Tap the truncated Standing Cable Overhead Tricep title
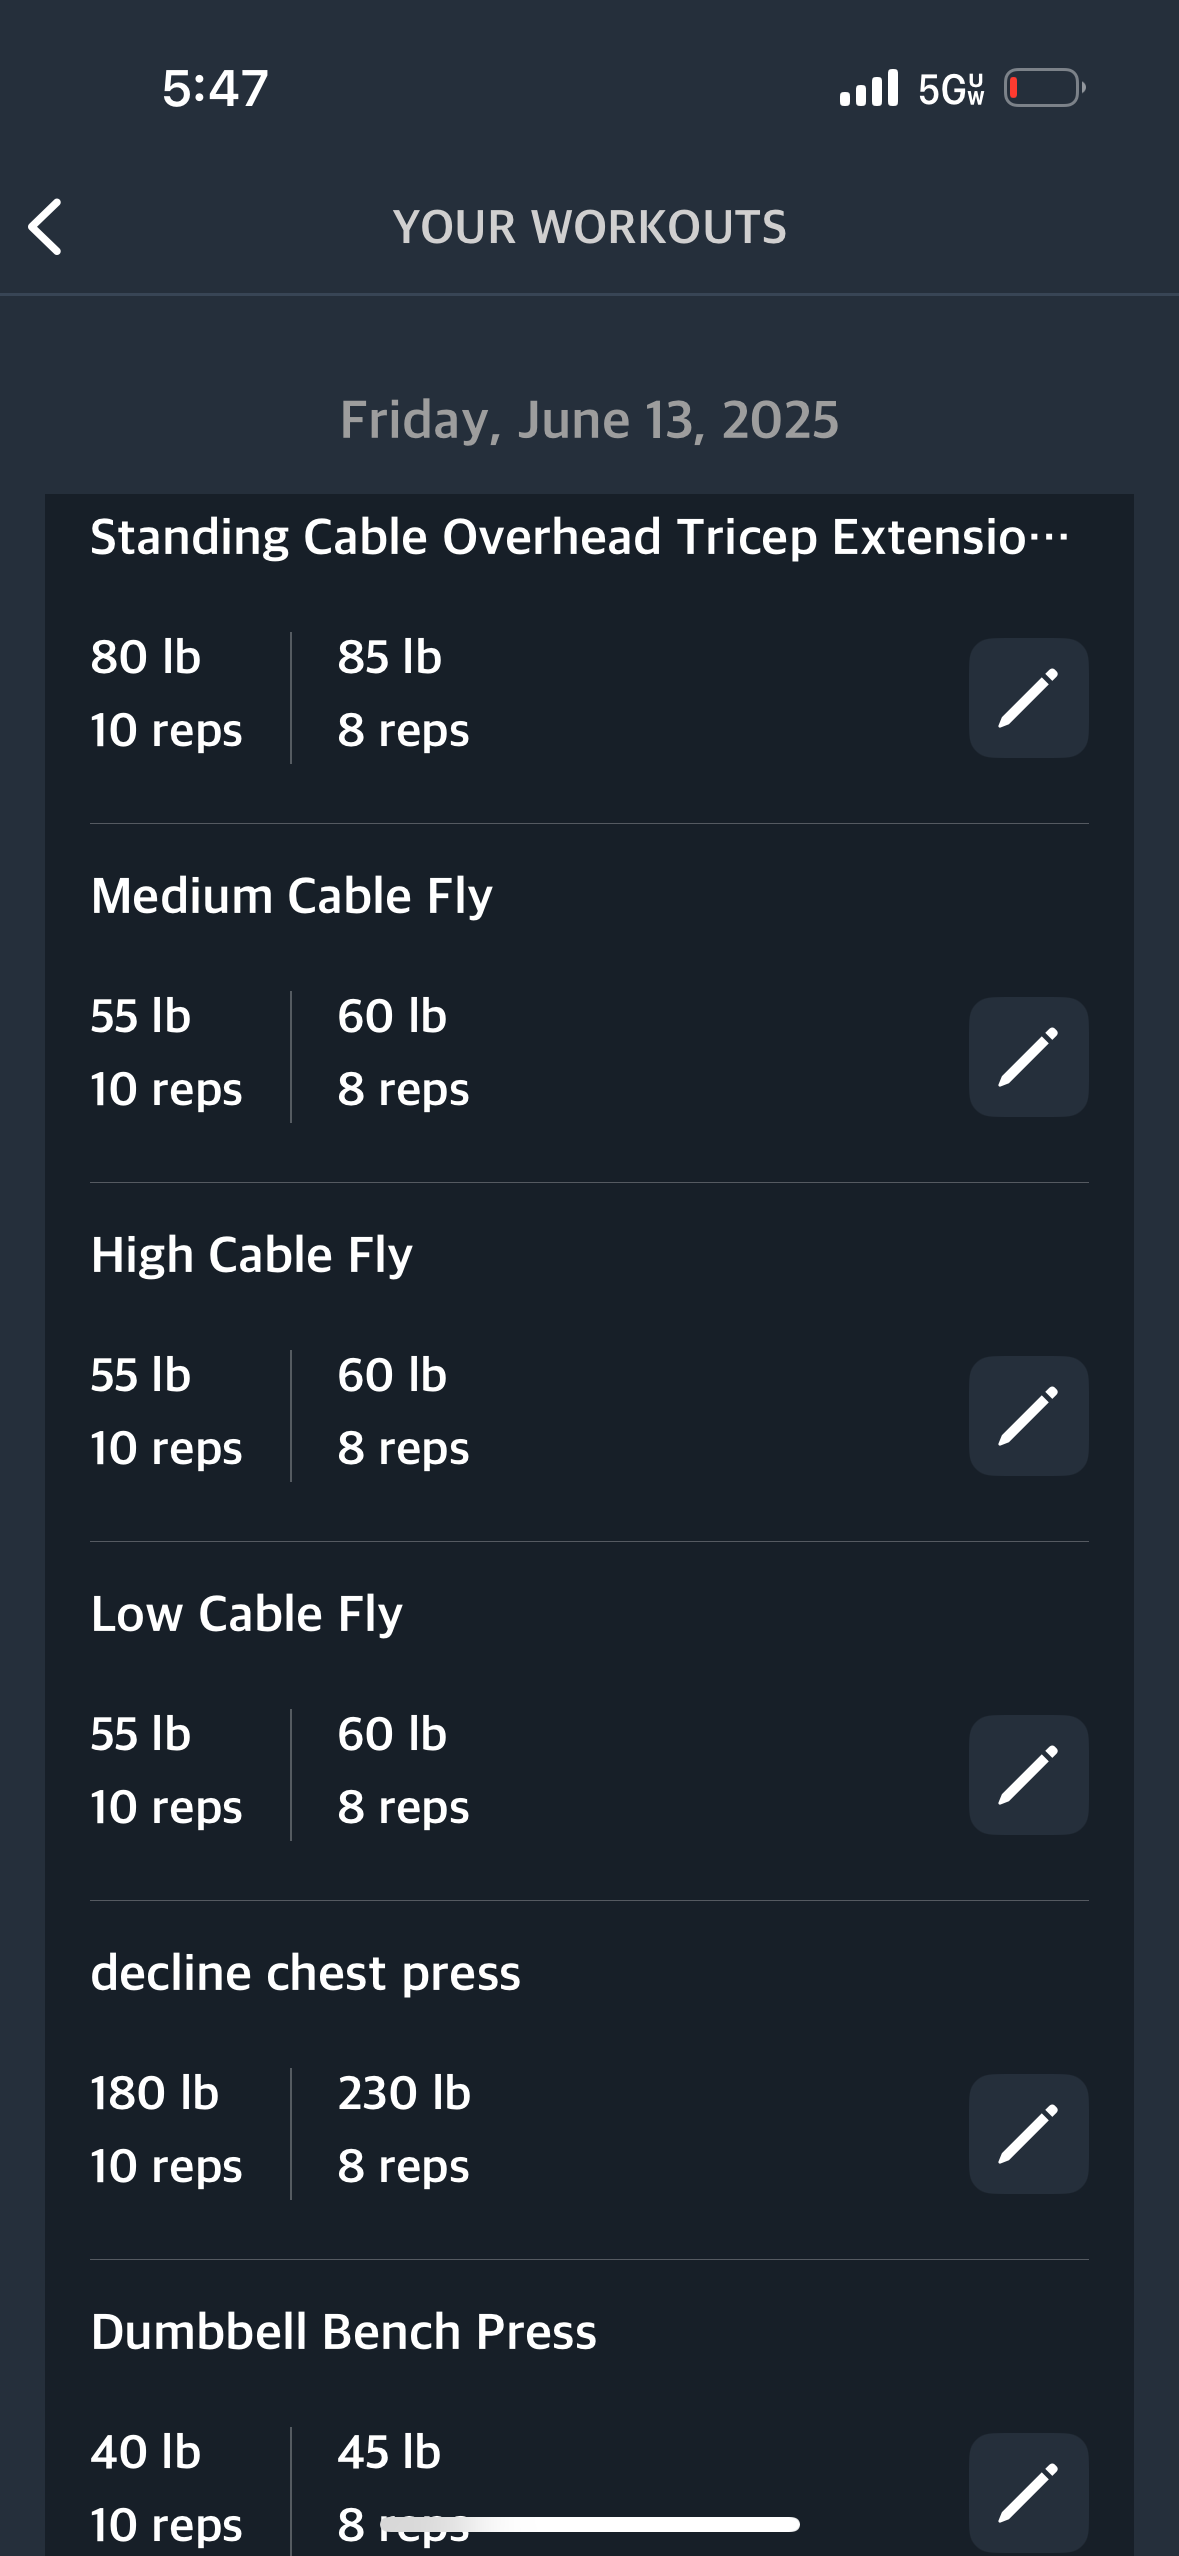Viewport: 1179px width, 2556px height. [580, 537]
